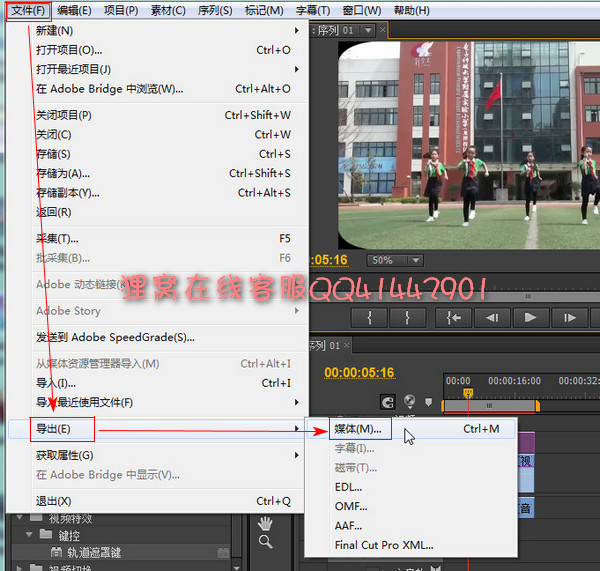The width and height of the screenshot is (600, 571).
Task: Open the 序列(S) menu
Action: point(215,10)
